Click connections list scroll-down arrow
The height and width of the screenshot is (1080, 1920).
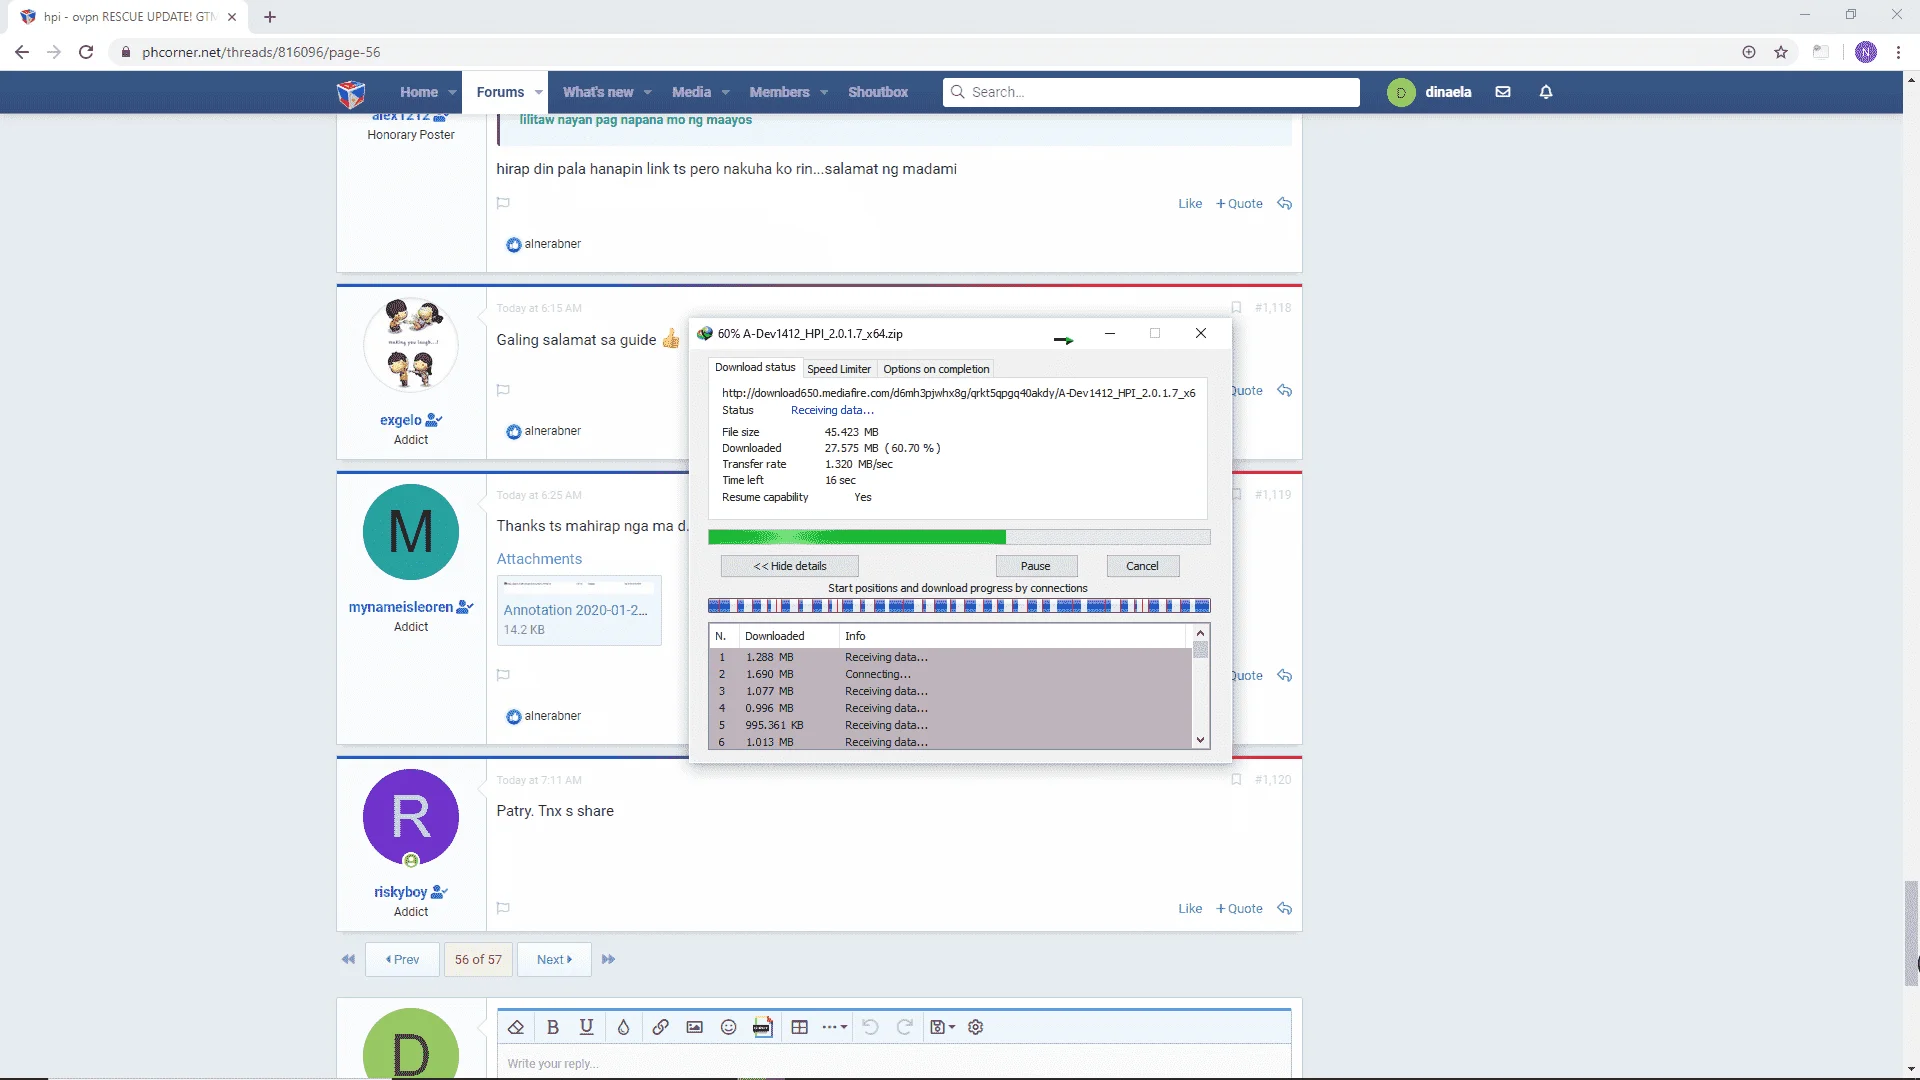point(1200,740)
